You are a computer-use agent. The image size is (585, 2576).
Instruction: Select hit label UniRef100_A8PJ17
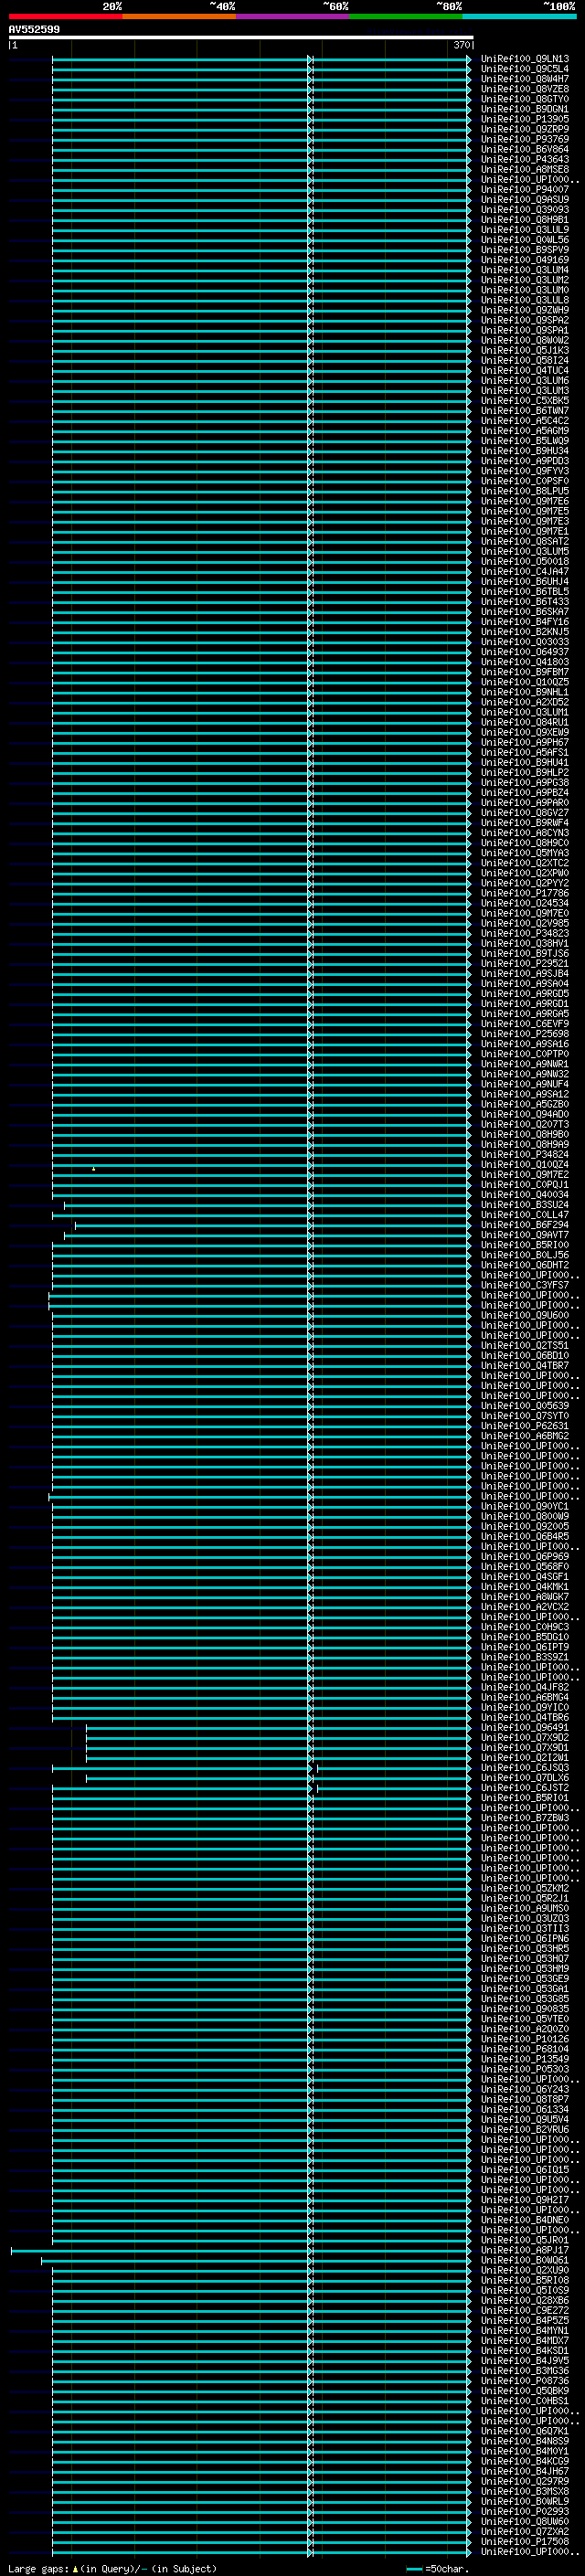[525, 2249]
